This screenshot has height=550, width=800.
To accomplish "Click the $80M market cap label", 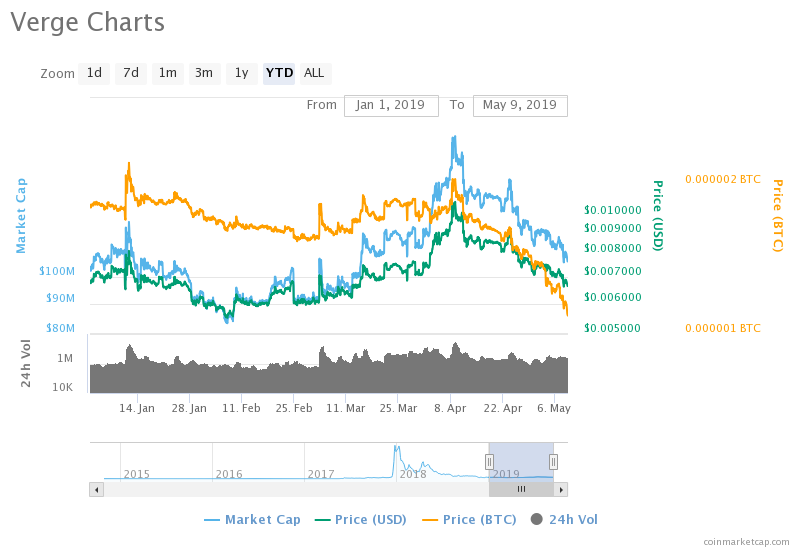I will [x=60, y=328].
